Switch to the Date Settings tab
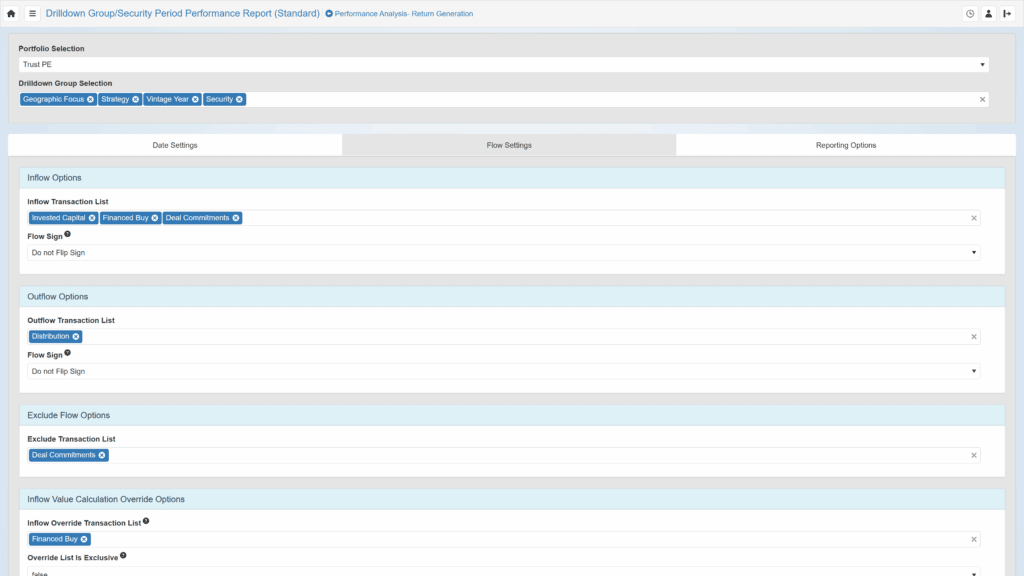The image size is (1024, 576). [175, 145]
